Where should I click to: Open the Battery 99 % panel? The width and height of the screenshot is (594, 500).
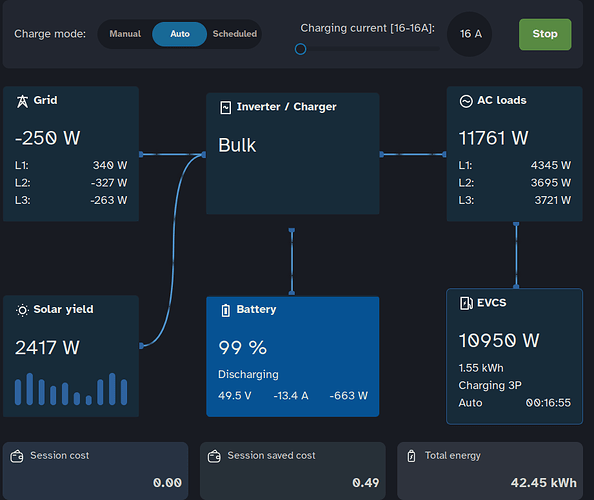(x=292, y=356)
